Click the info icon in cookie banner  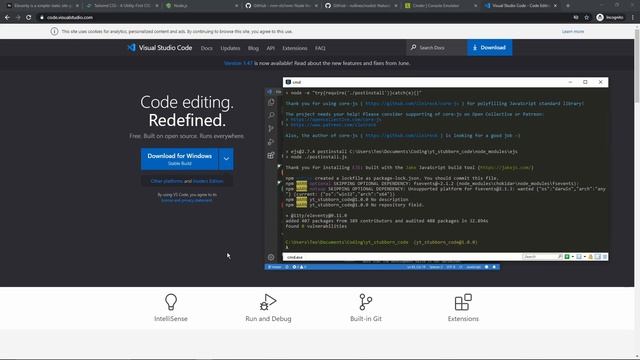coord(54,31)
